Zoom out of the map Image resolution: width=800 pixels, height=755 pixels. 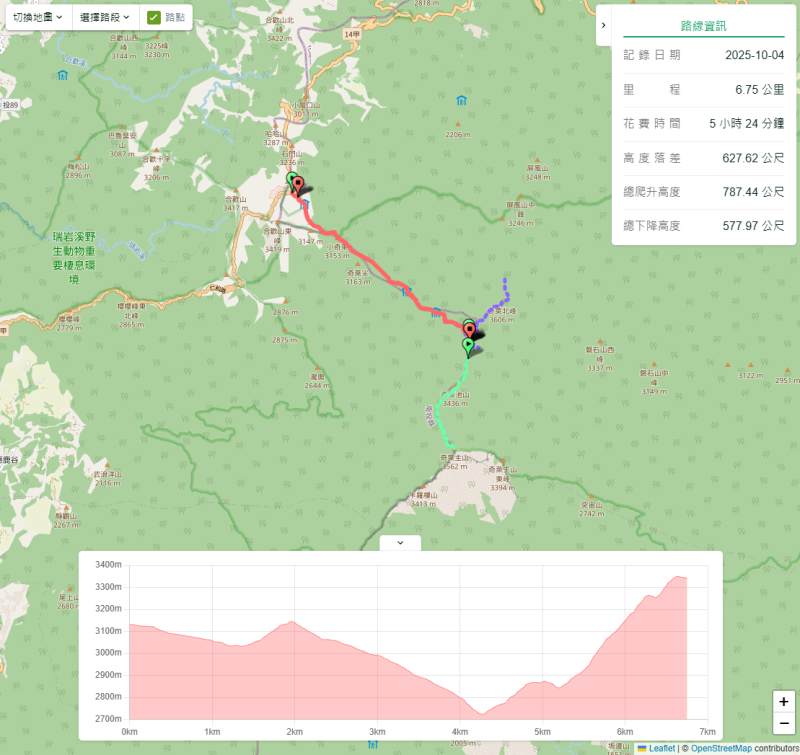(x=783, y=723)
